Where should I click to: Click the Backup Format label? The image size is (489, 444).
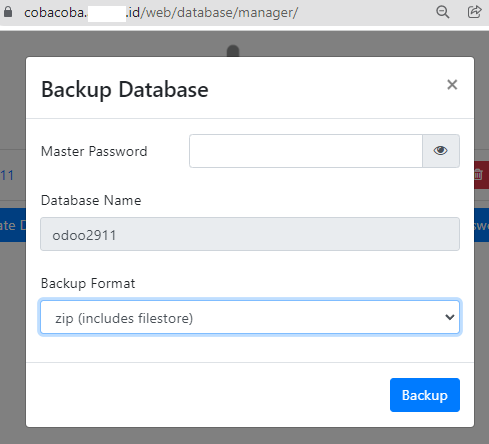point(88,283)
